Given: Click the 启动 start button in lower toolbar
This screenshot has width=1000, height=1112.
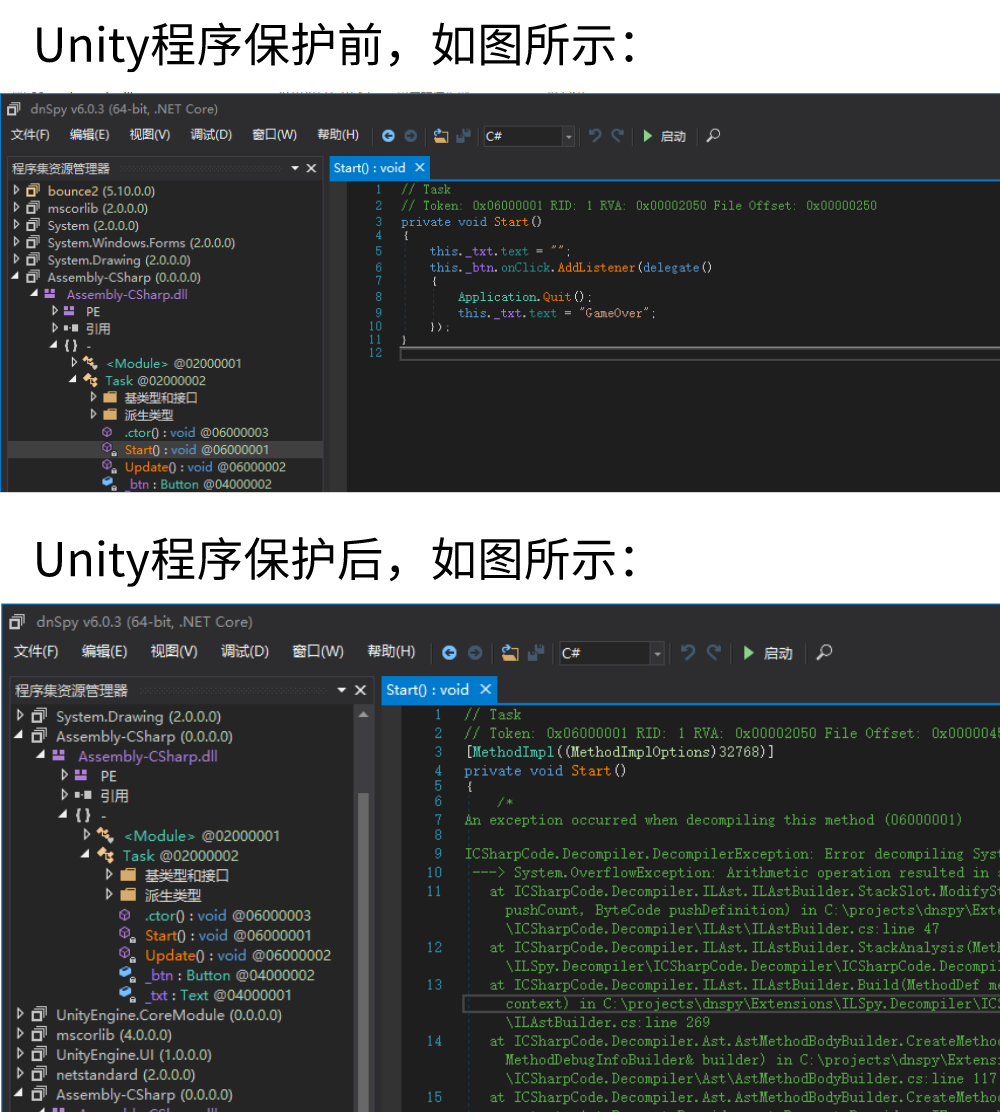Looking at the screenshot, I should (767, 653).
